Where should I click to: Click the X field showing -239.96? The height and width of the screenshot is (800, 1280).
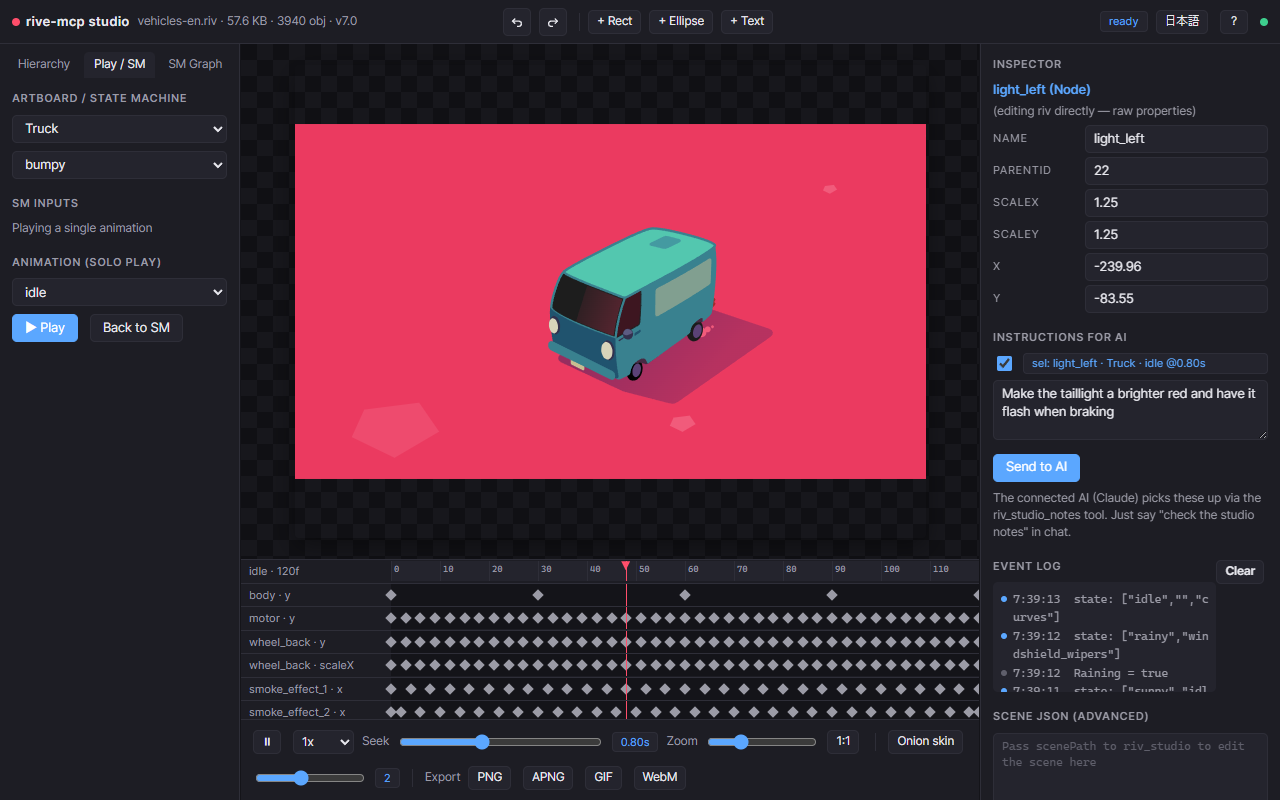pyautogui.click(x=1176, y=266)
